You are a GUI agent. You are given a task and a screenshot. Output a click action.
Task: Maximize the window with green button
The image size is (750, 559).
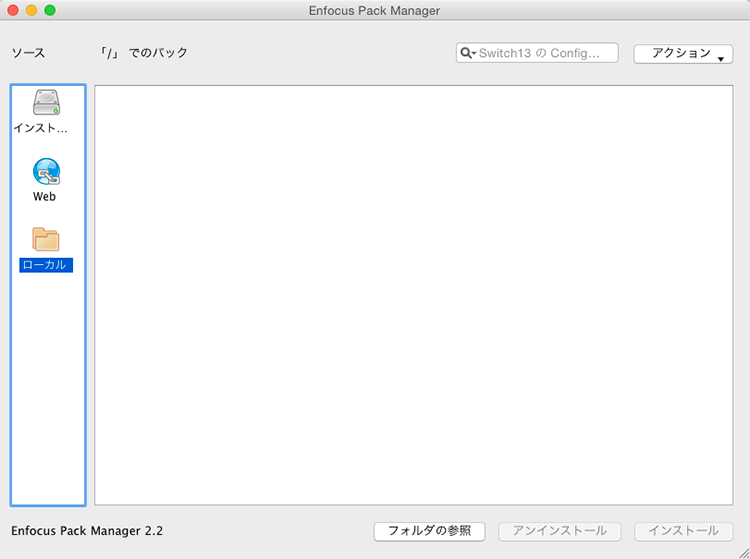pos(50,10)
